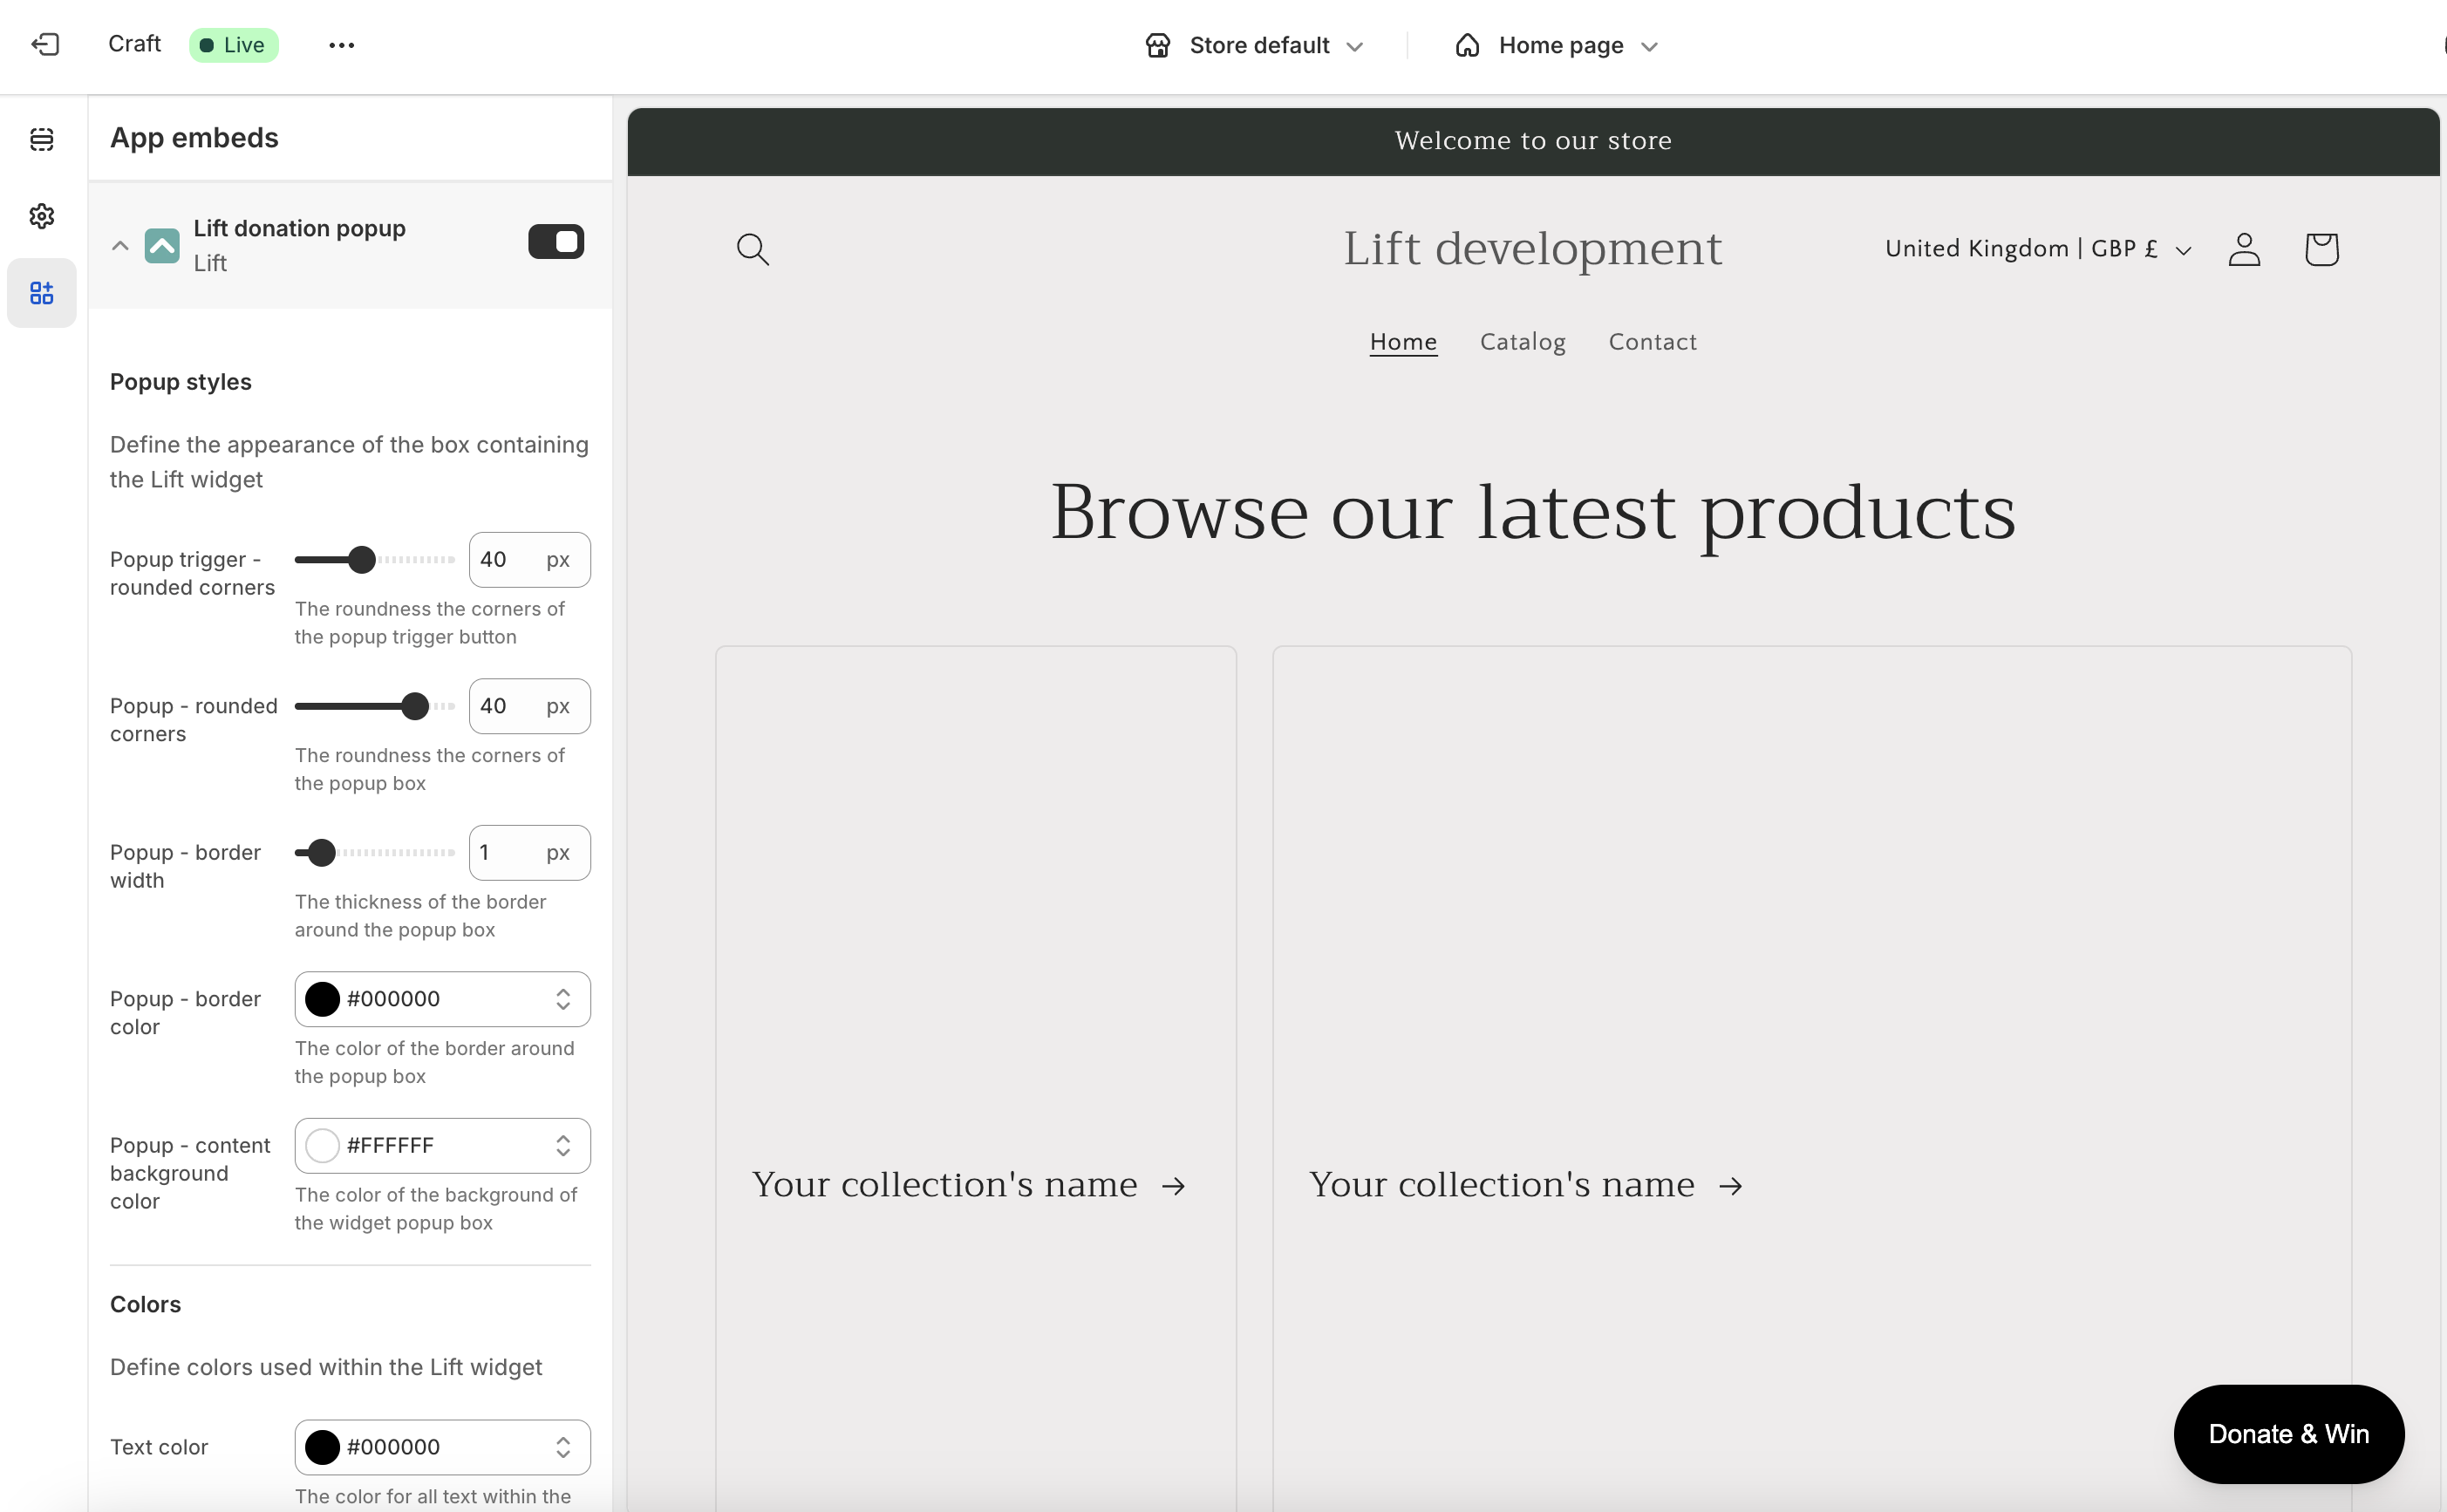The width and height of the screenshot is (2447, 1512).
Task: Toggle off the Lift donation popup embed
Action: tap(556, 242)
